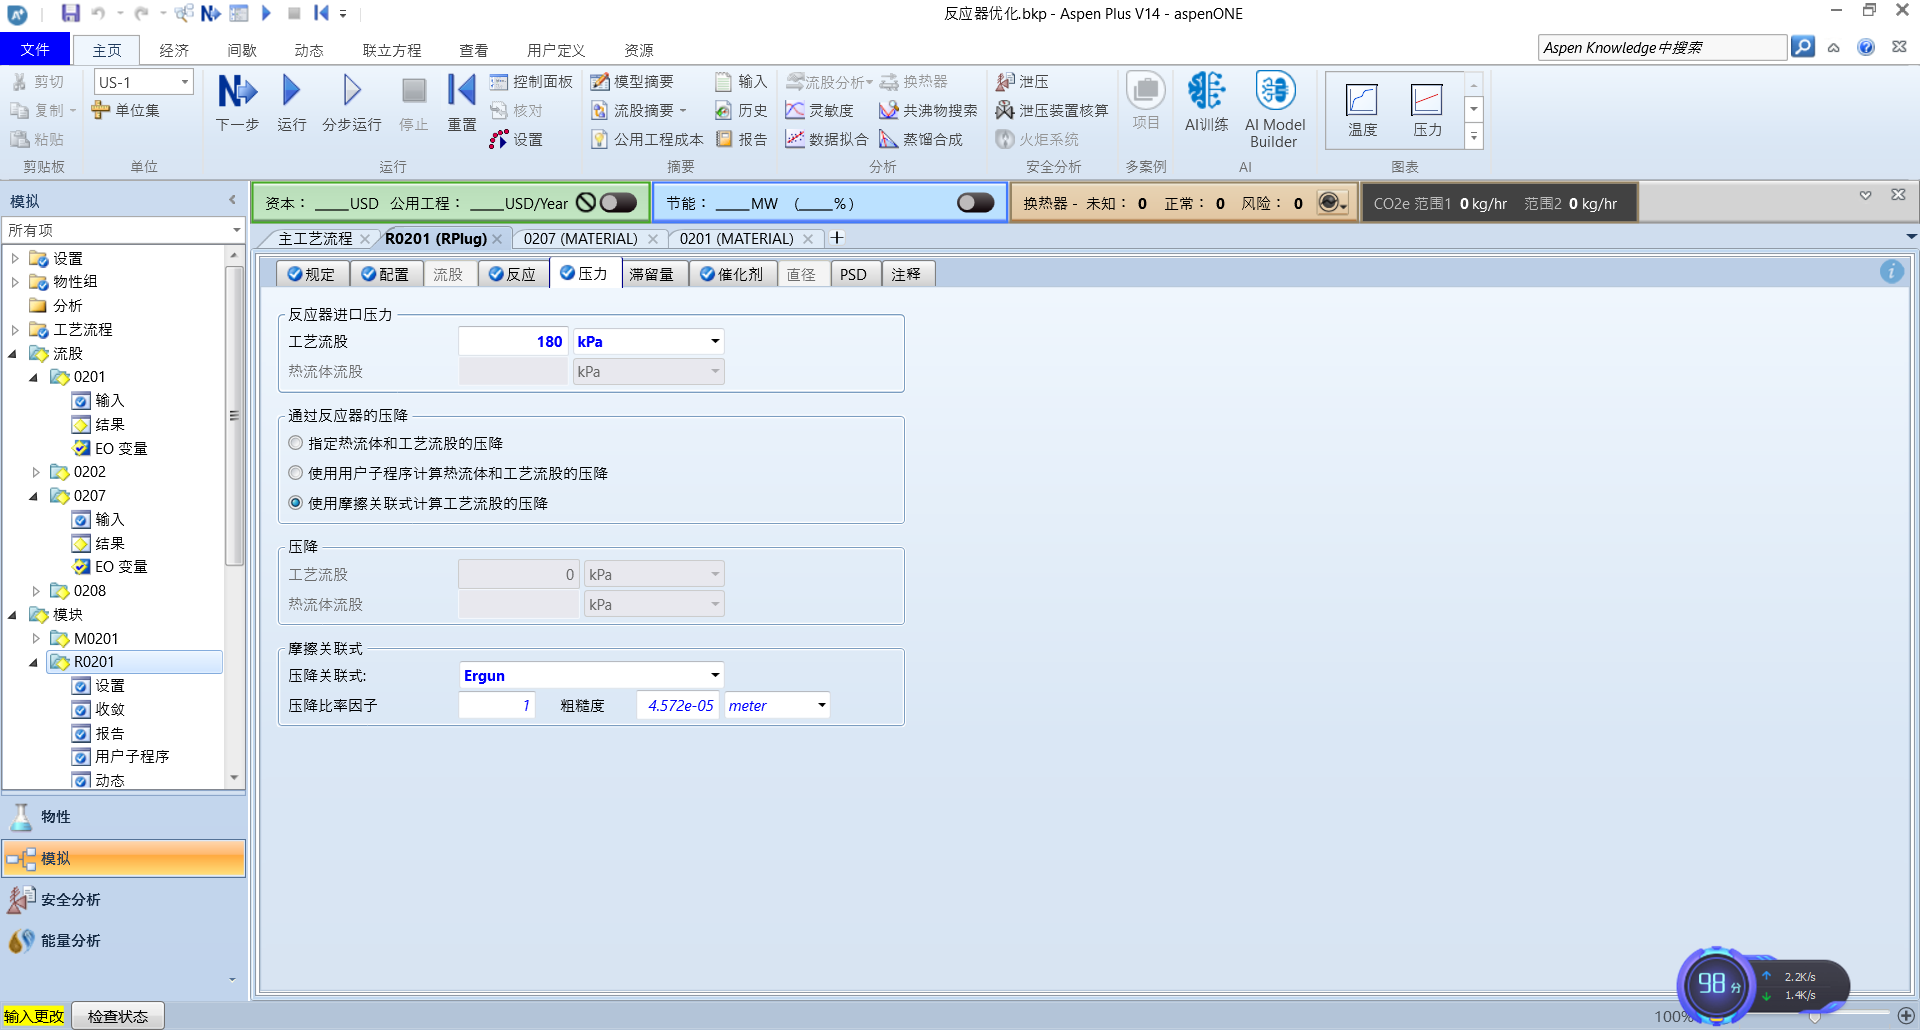This screenshot has width=1920, height=1030.
Task: Open the 控制面板 control panel
Action: 532,82
